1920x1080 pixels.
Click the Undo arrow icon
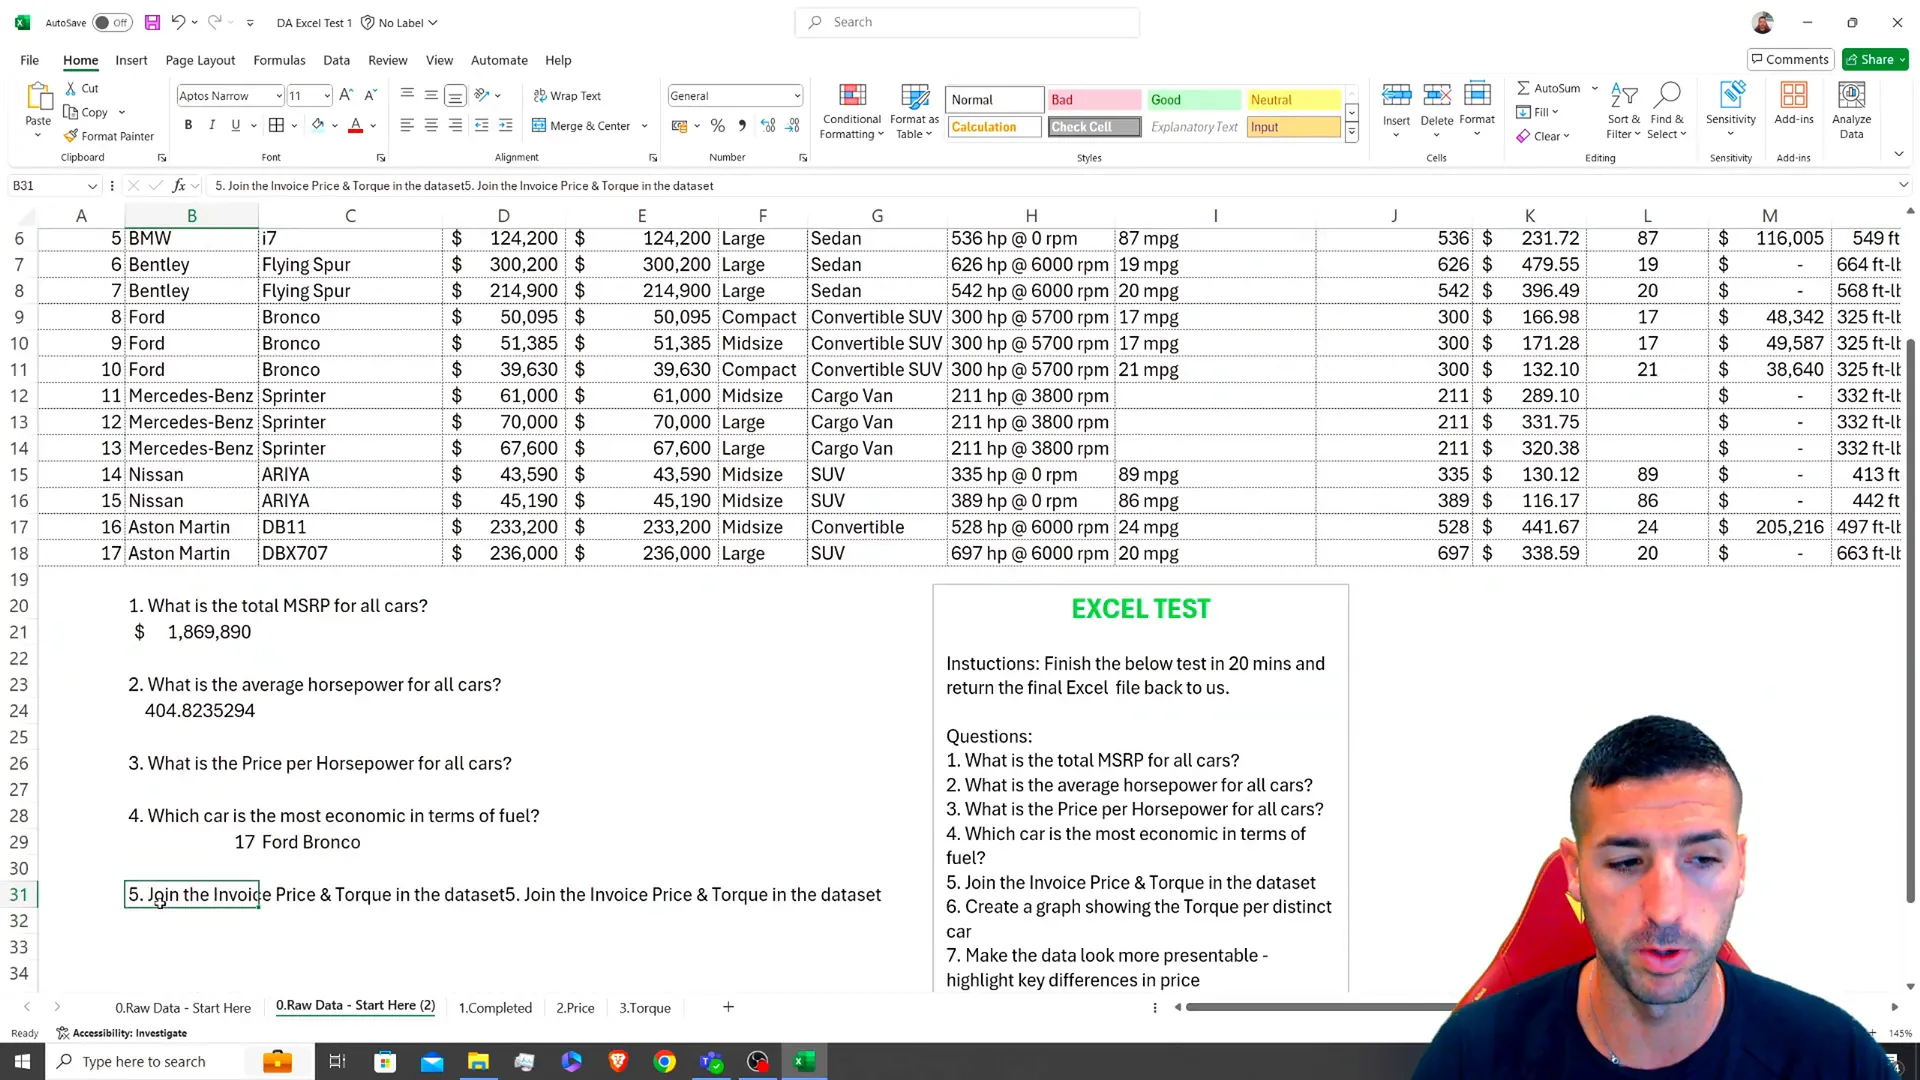click(177, 22)
